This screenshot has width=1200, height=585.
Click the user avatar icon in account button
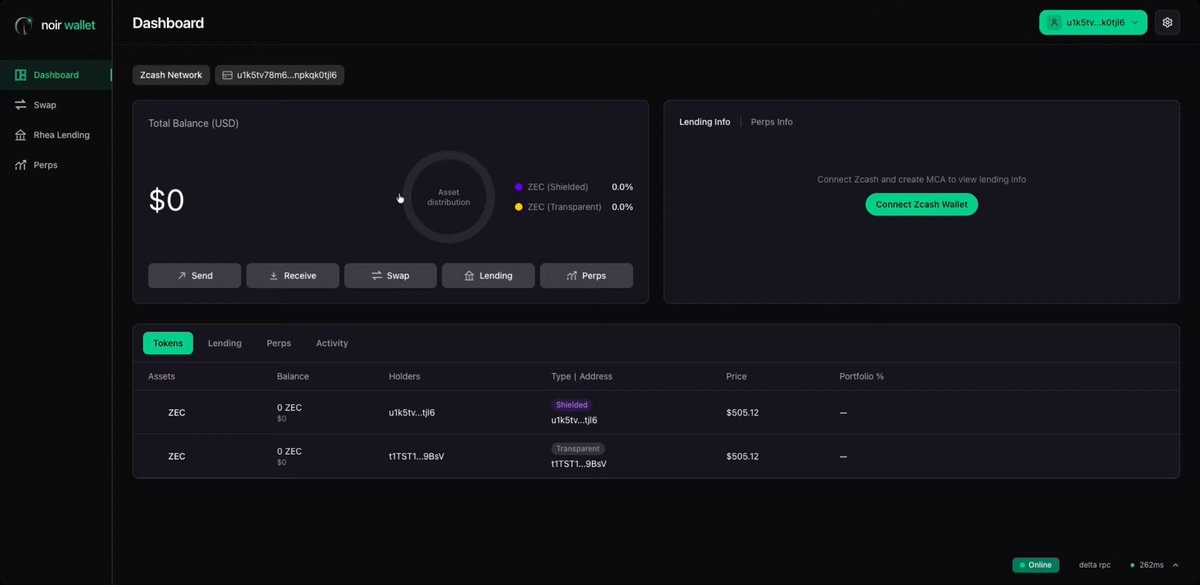1054,22
